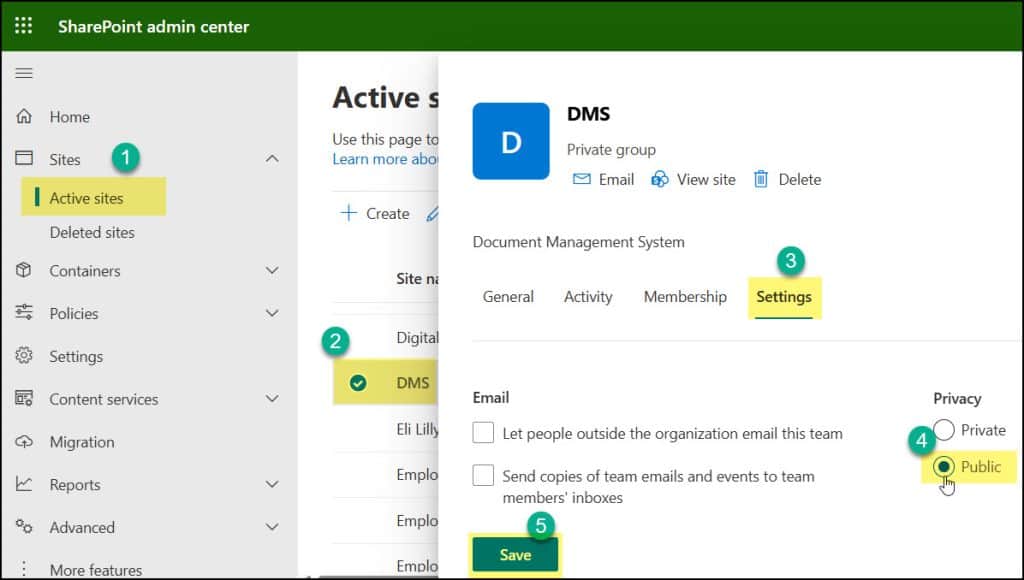Screen dimensions: 1024x580
Task: Click the Containers cube icon
Action: coord(24,270)
